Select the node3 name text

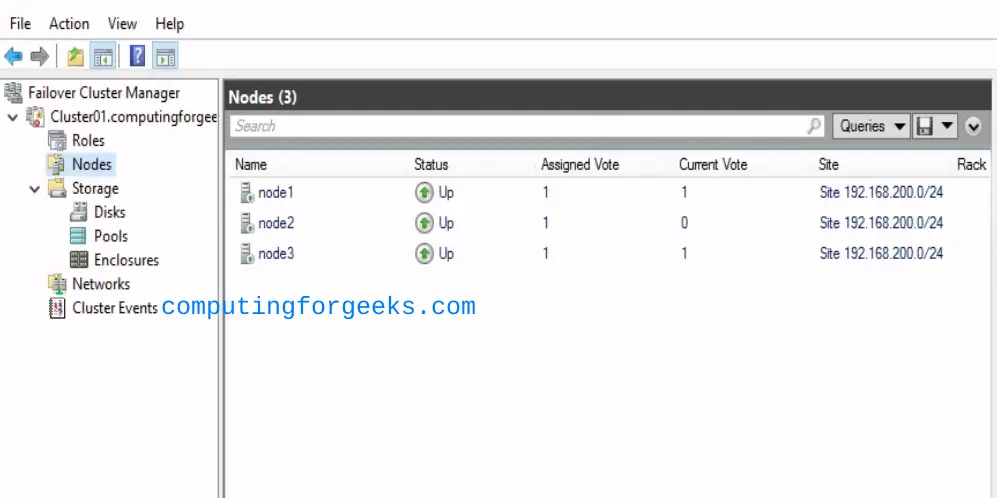(x=276, y=254)
